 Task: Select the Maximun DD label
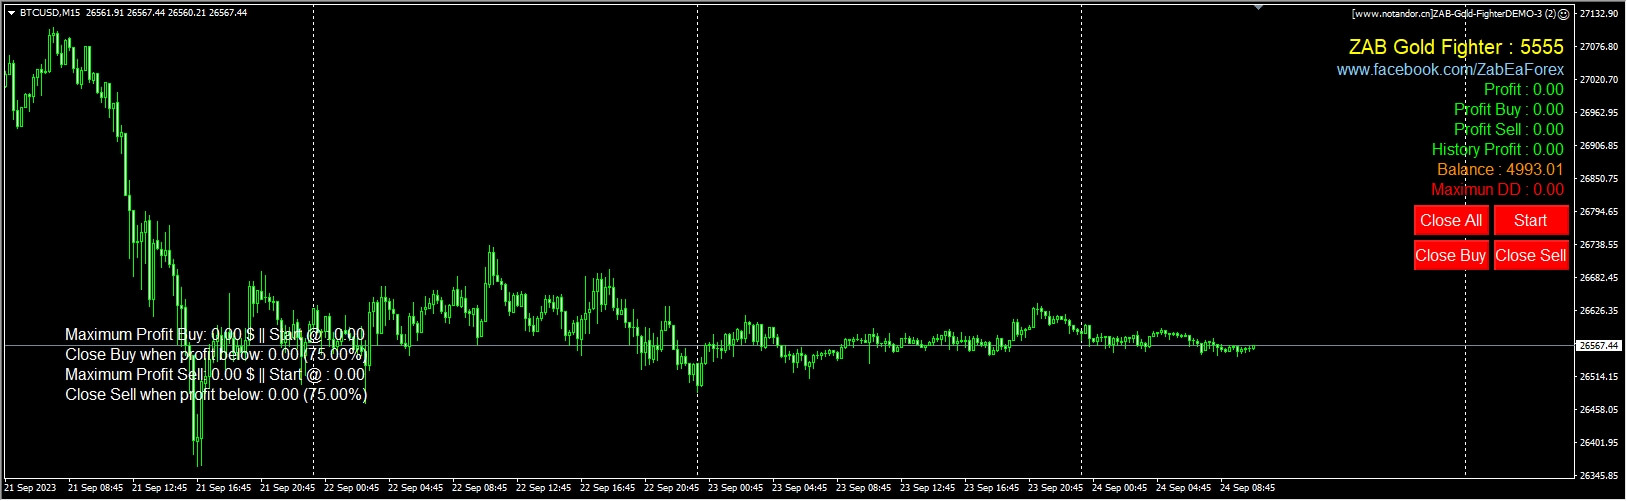[x=1497, y=189]
